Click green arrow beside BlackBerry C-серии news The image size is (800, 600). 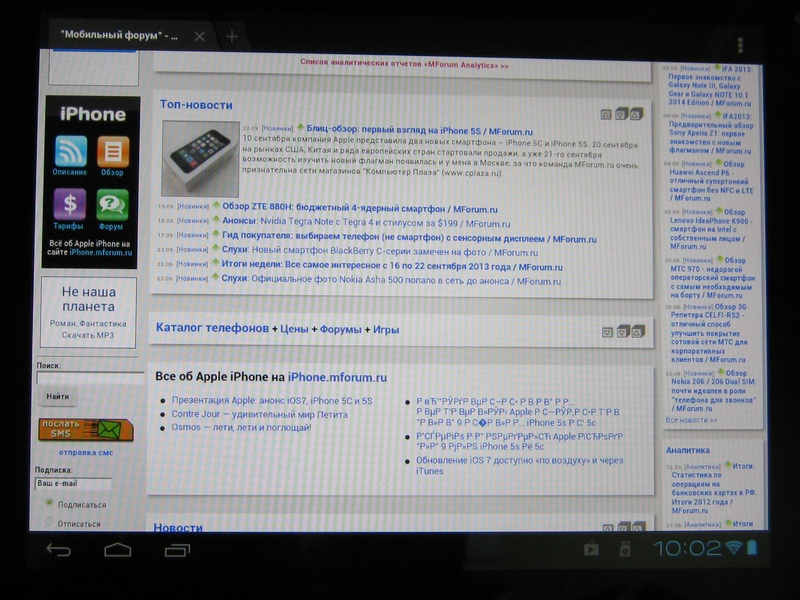216,249
